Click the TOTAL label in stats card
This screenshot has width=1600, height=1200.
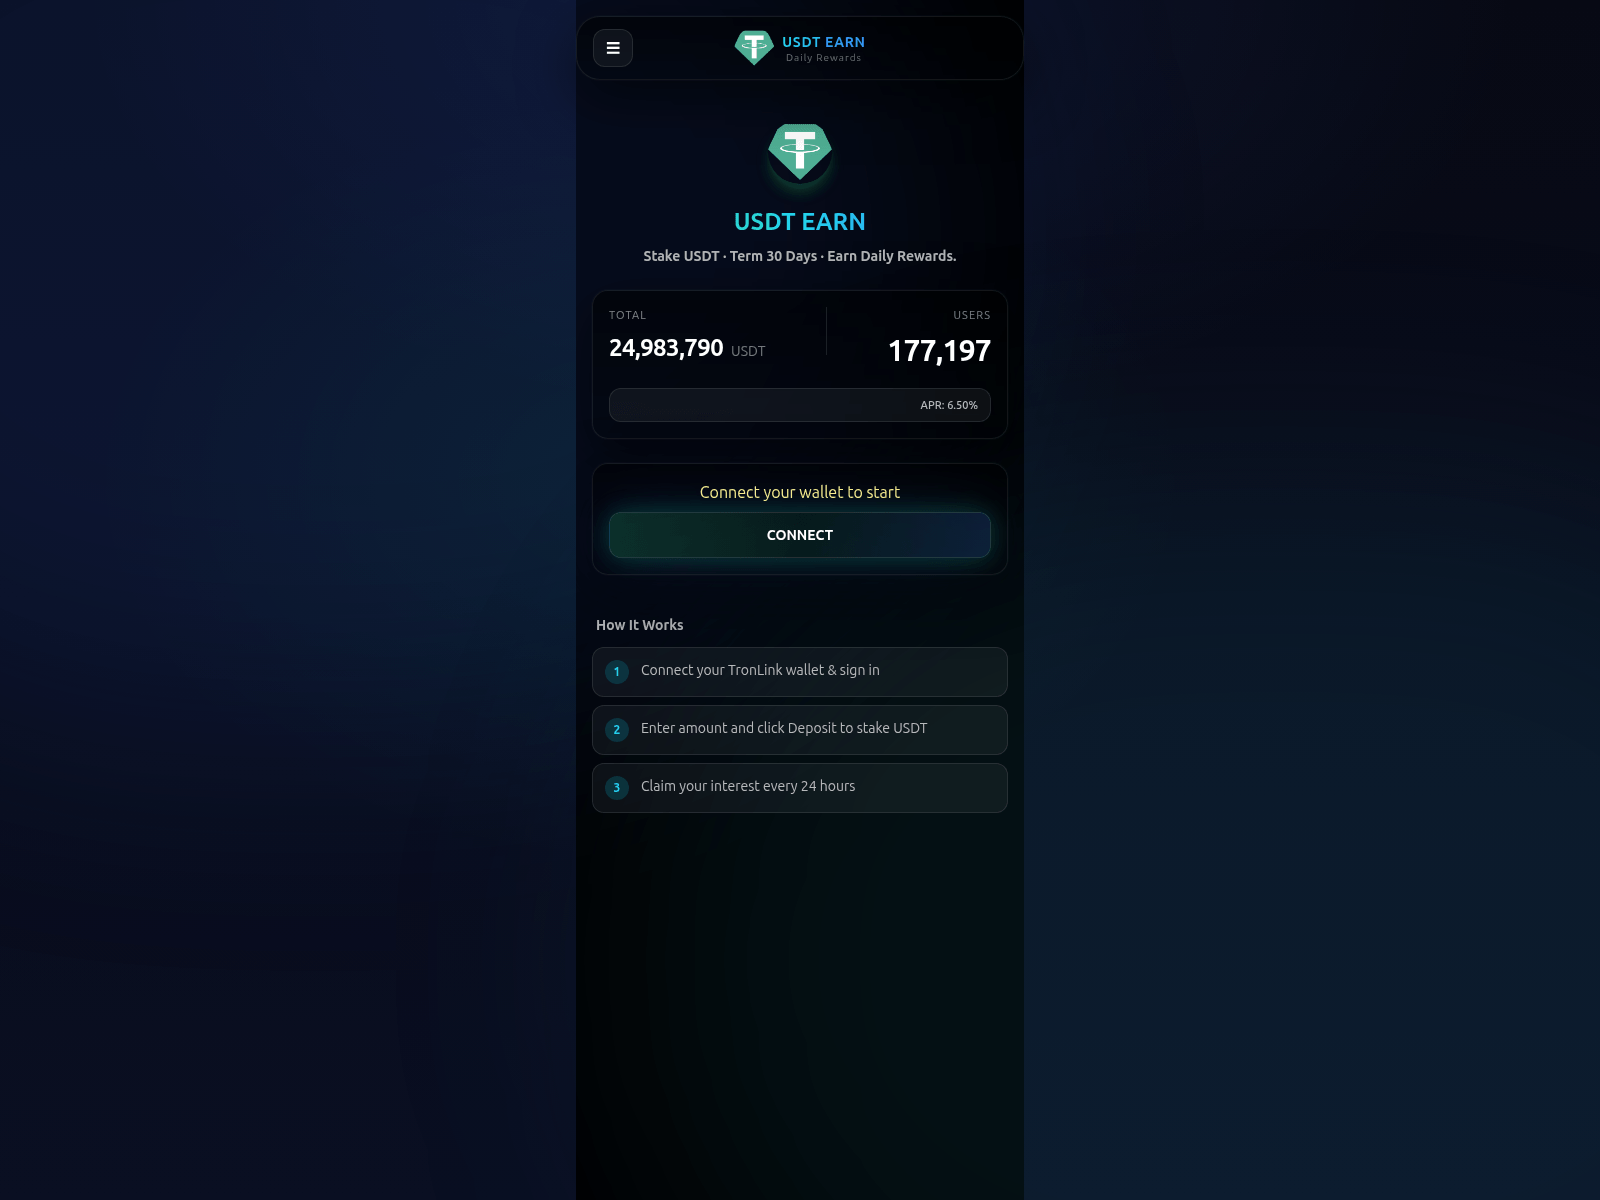pyautogui.click(x=628, y=315)
